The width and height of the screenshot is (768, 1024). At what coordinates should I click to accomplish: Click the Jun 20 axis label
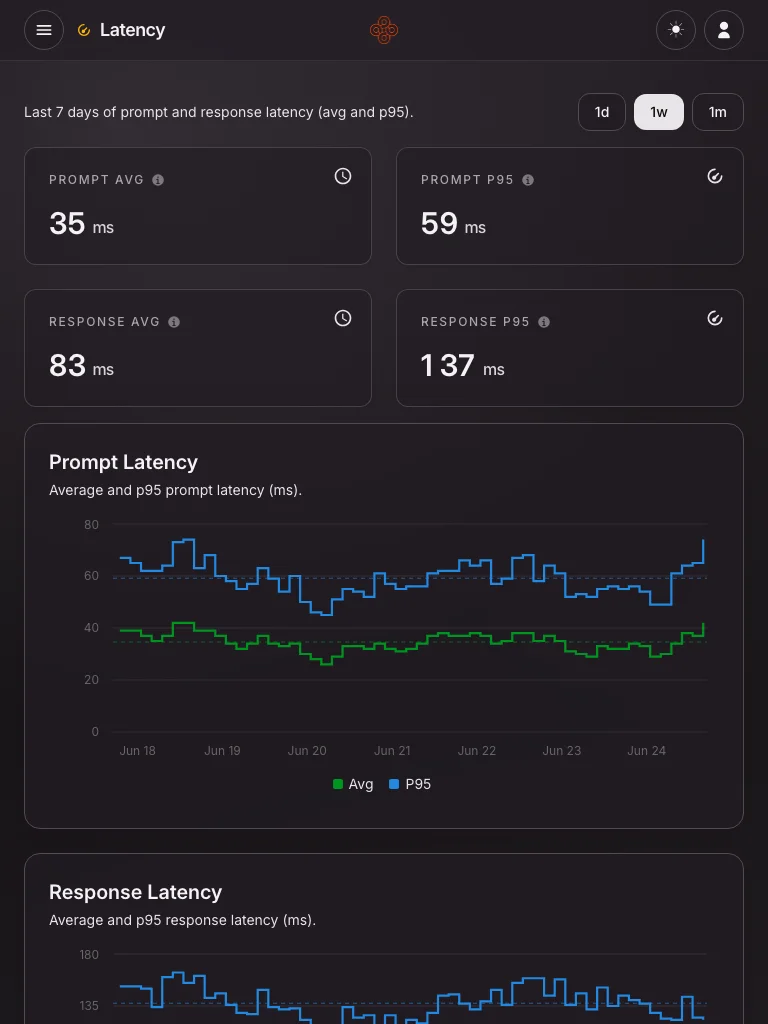point(307,751)
